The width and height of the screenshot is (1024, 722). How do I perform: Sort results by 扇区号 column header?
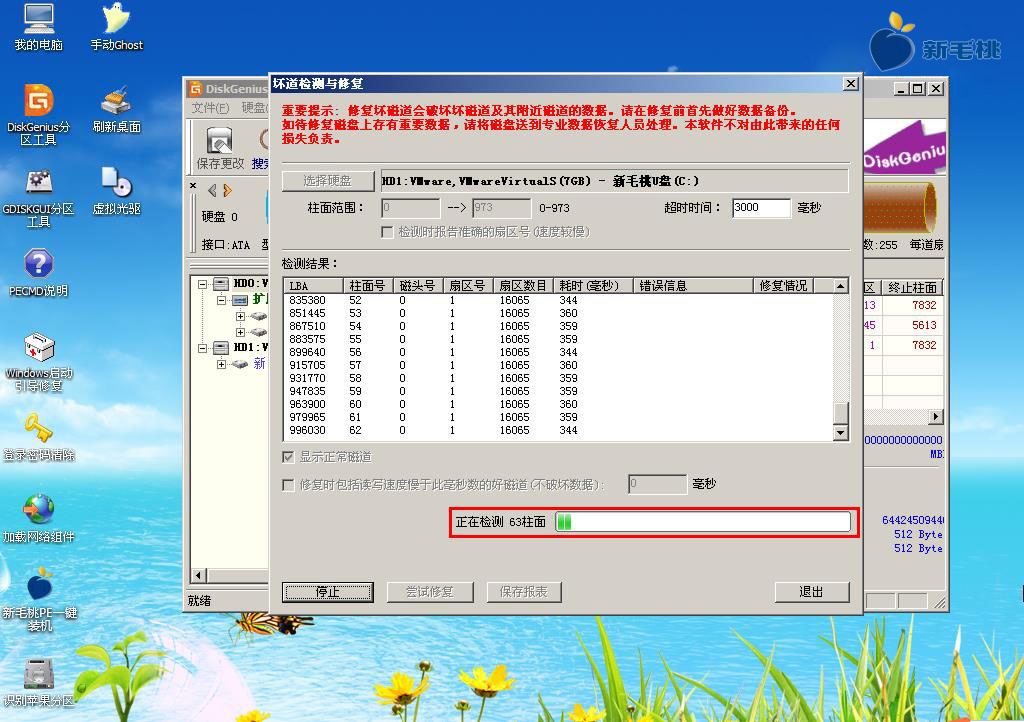pos(468,286)
